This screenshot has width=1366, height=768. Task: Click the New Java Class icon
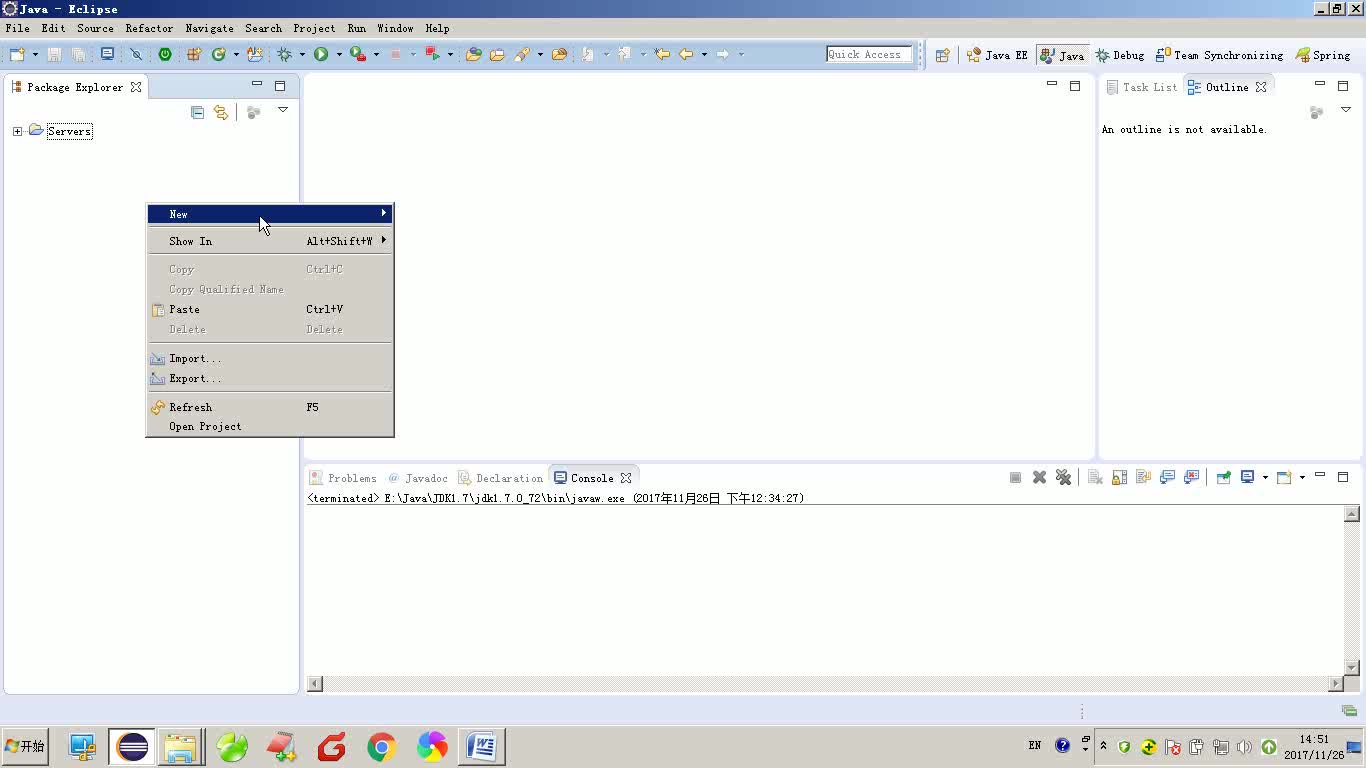coord(219,54)
